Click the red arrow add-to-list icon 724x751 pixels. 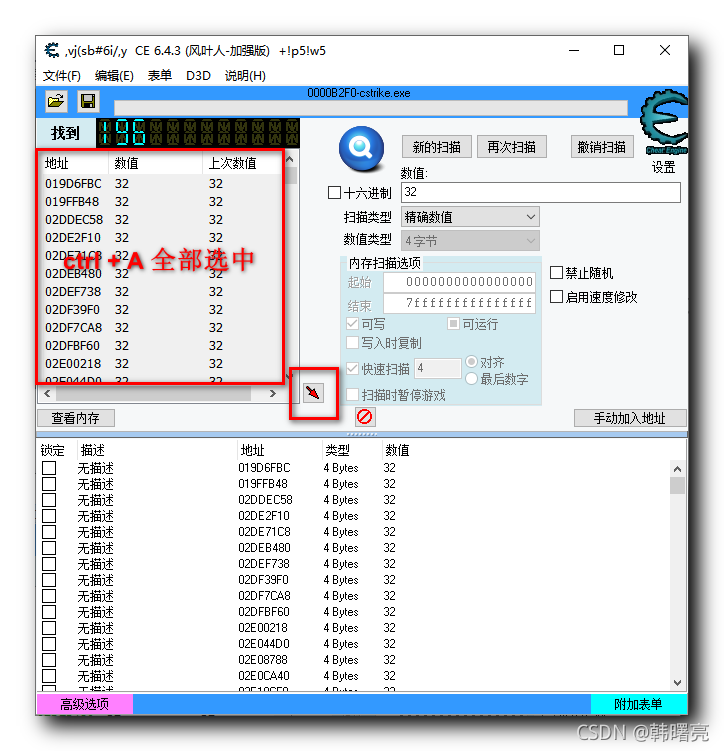313,393
